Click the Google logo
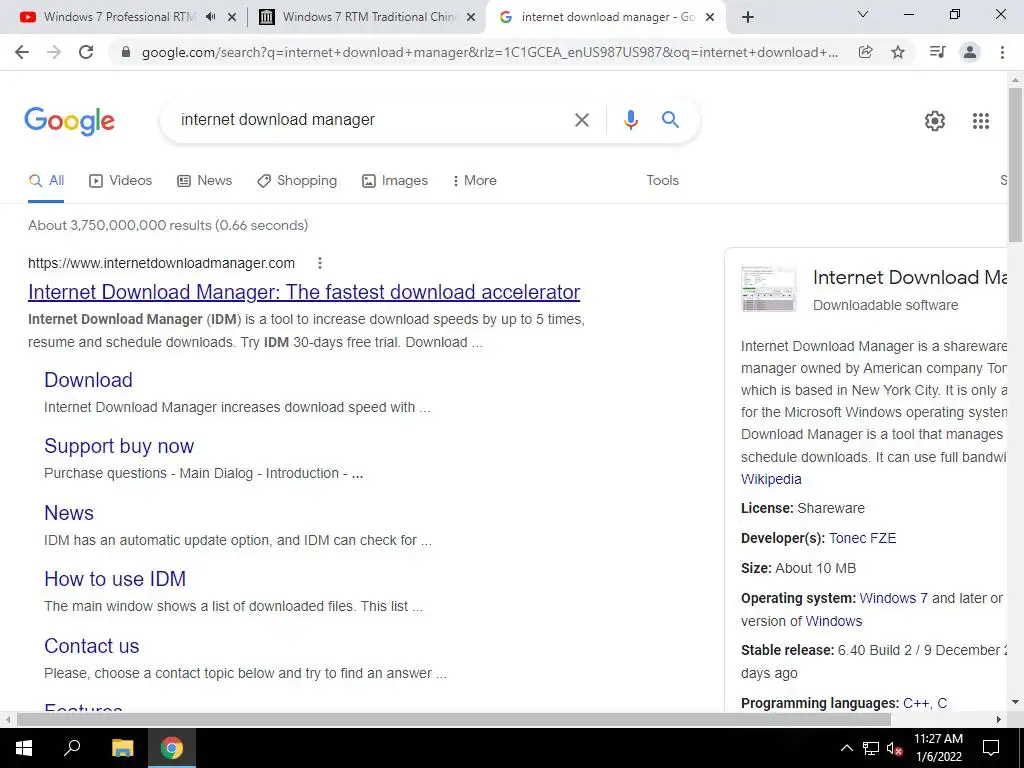Image resolution: width=1024 pixels, height=768 pixels. click(69, 121)
